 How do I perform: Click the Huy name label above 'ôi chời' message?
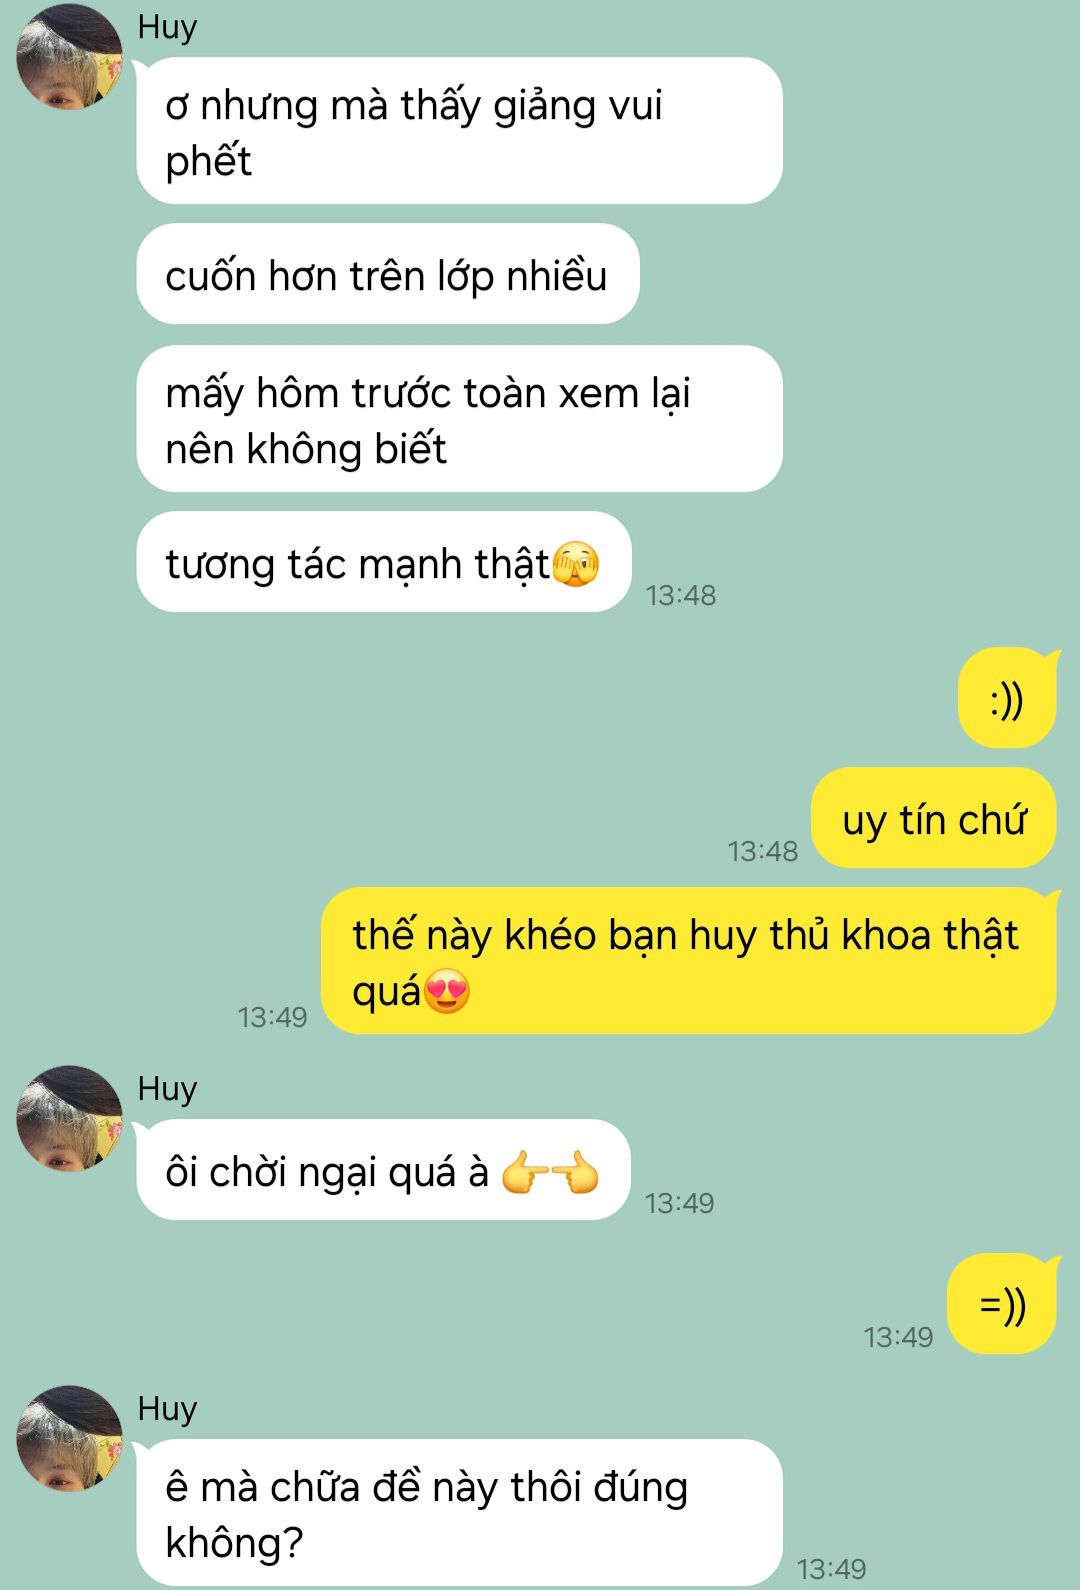click(x=167, y=1089)
